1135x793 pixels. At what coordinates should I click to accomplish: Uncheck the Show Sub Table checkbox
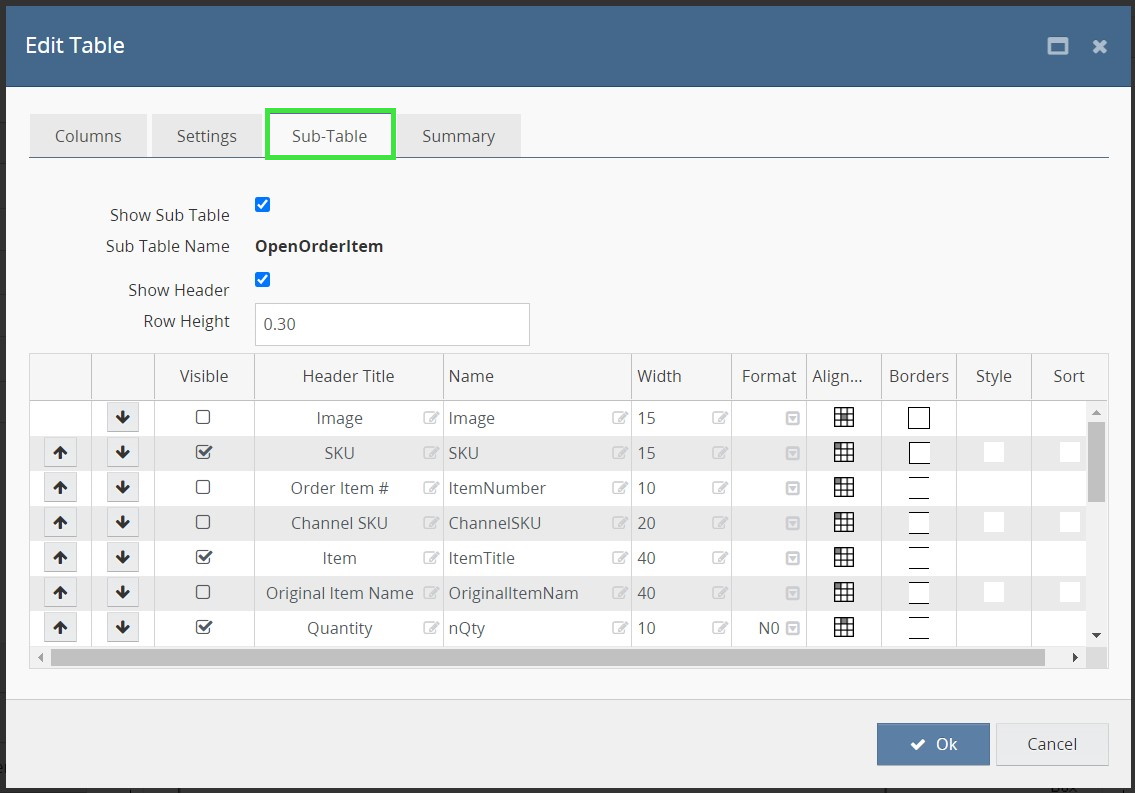263,205
